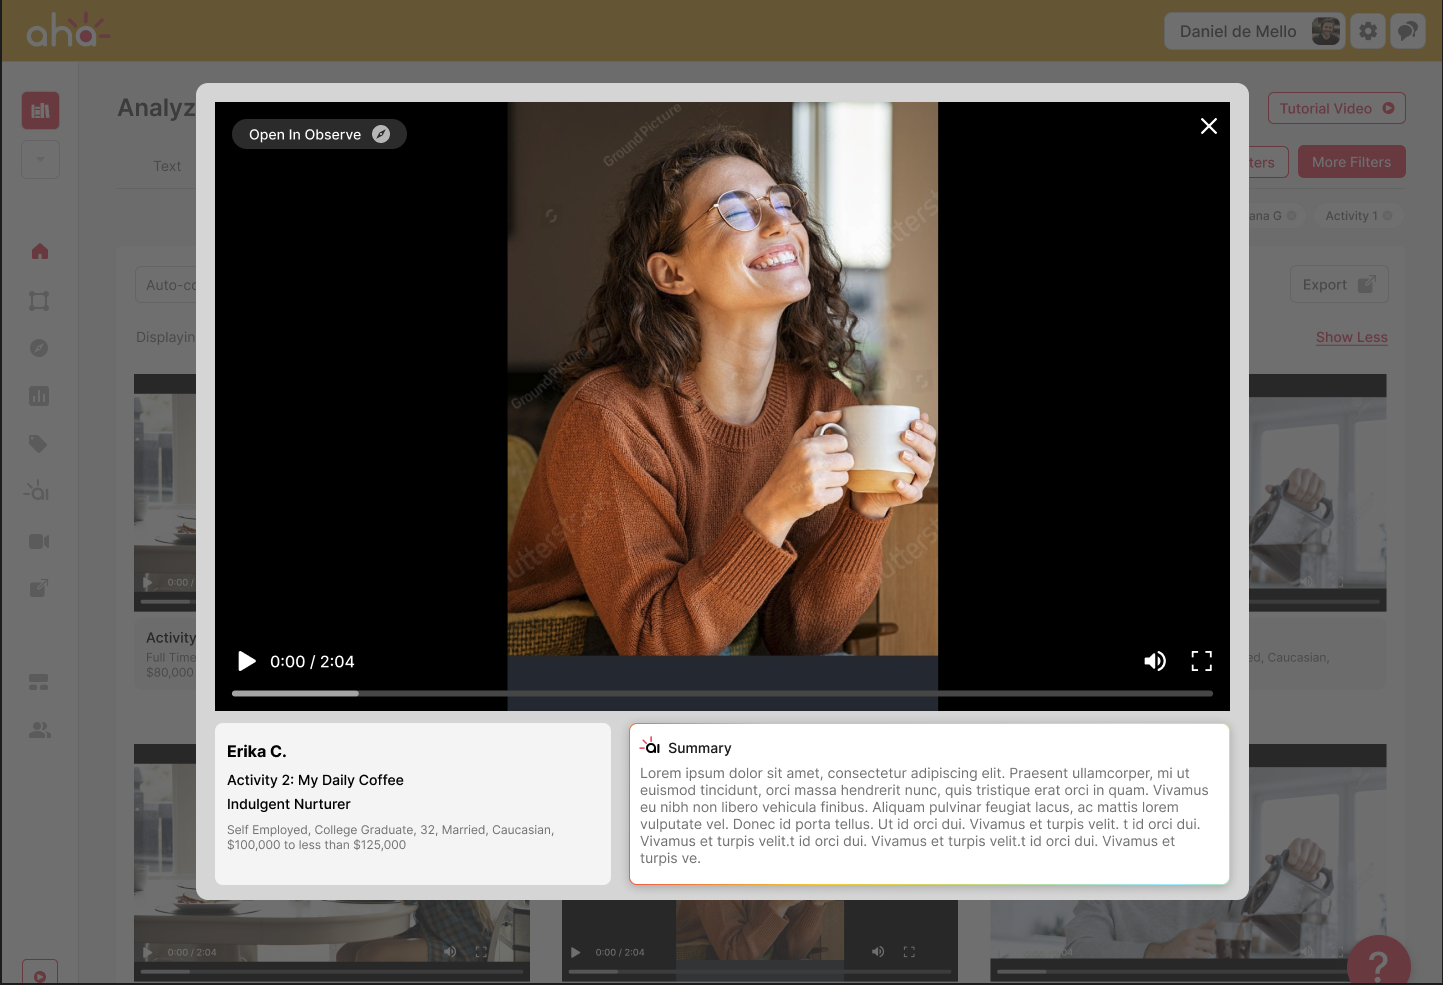
Task: Fullscreen the bottom-left background video
Action: click(481, 952)
